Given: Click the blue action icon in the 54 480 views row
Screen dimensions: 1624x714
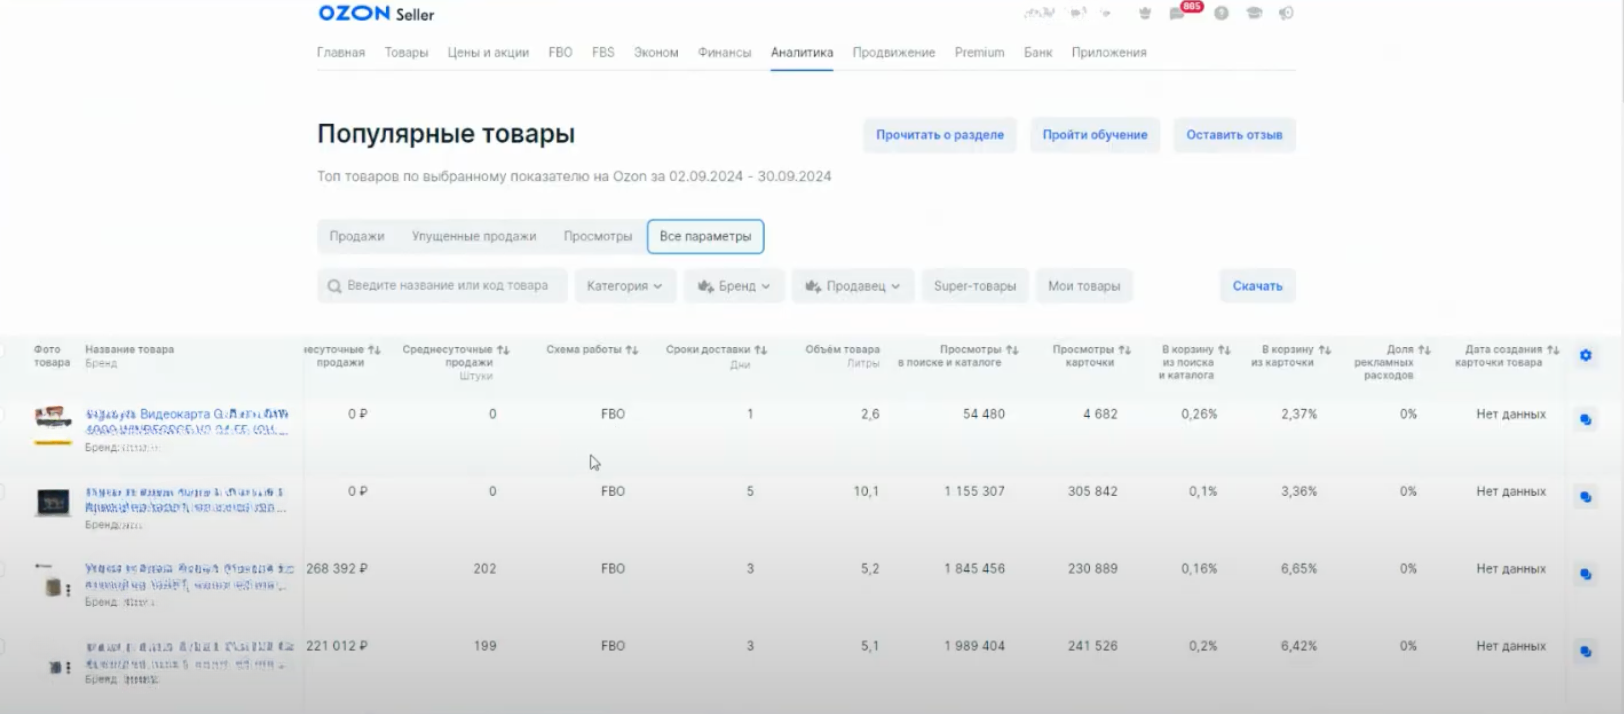Looking at the screenshot, I should (x=1585, y=419).
